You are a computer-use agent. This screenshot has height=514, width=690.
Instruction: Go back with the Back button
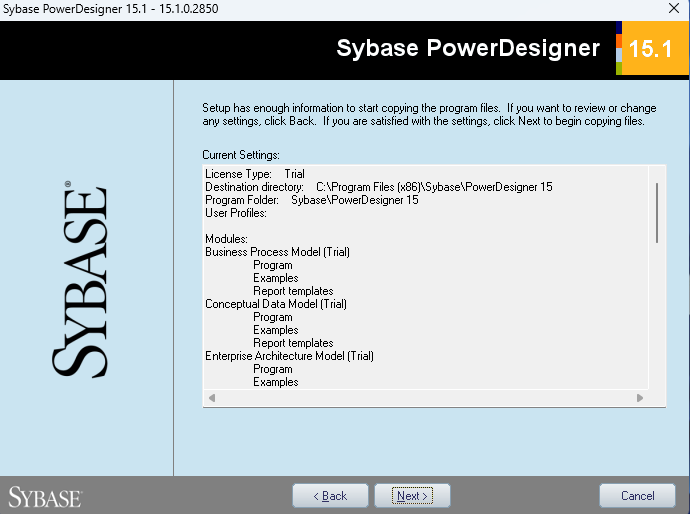tap(330, 496)
